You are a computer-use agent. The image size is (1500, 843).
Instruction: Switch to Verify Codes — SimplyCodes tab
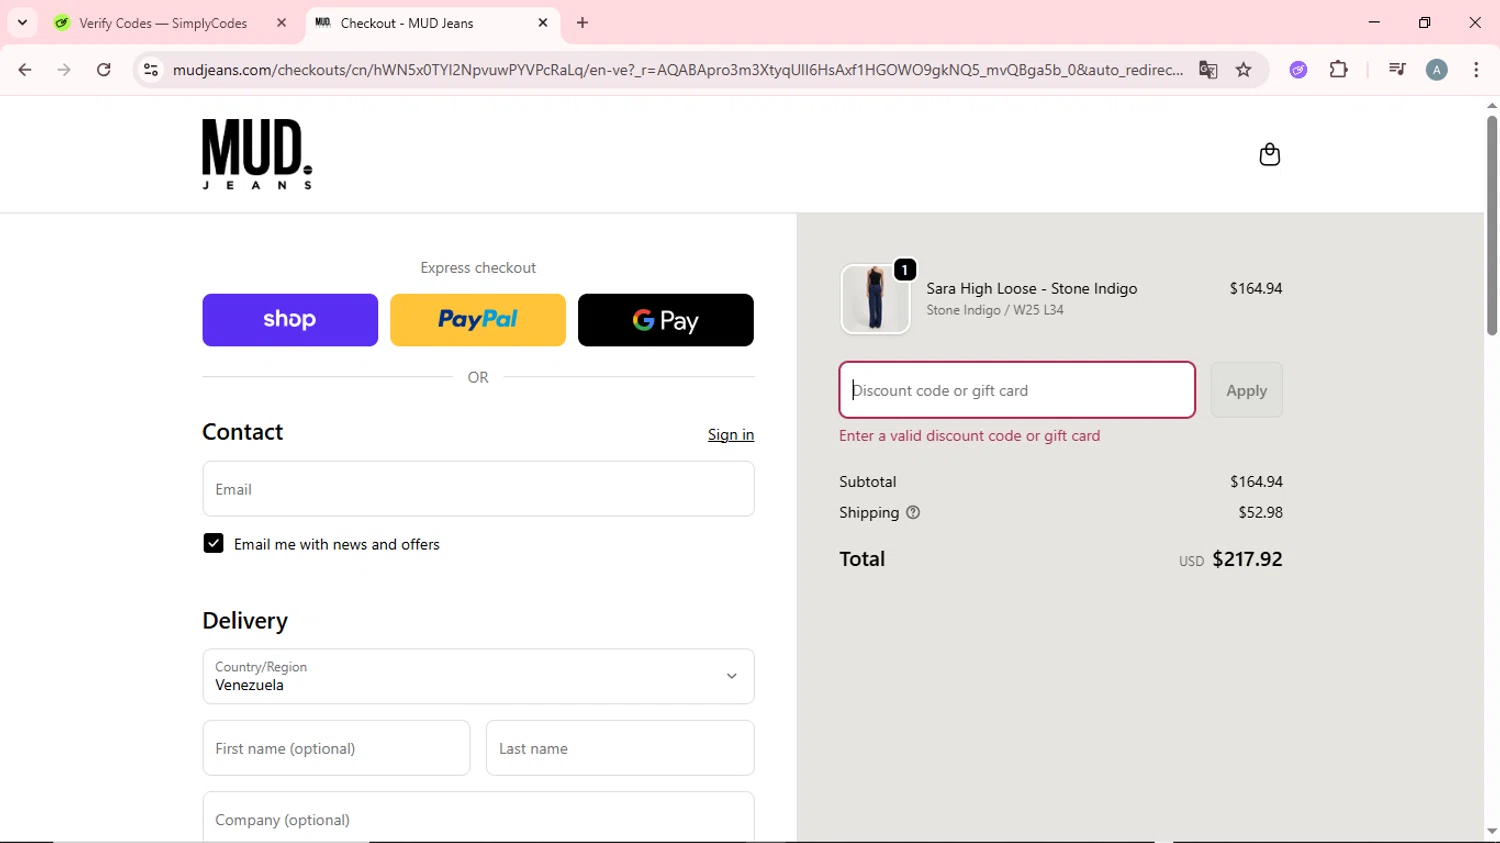(163, 22)
